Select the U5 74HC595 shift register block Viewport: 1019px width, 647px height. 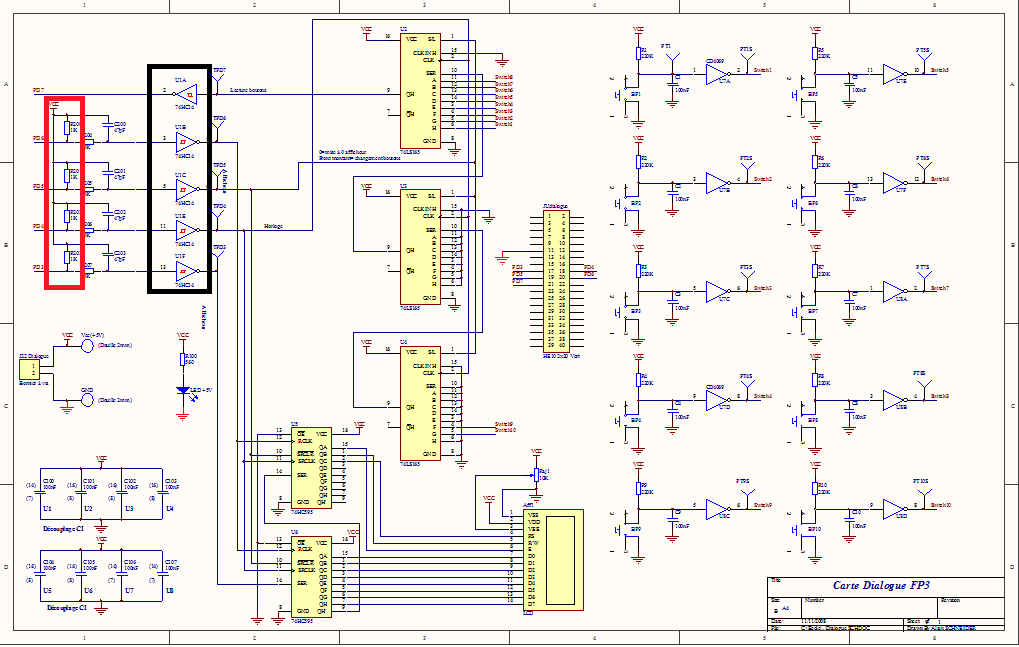311,468
